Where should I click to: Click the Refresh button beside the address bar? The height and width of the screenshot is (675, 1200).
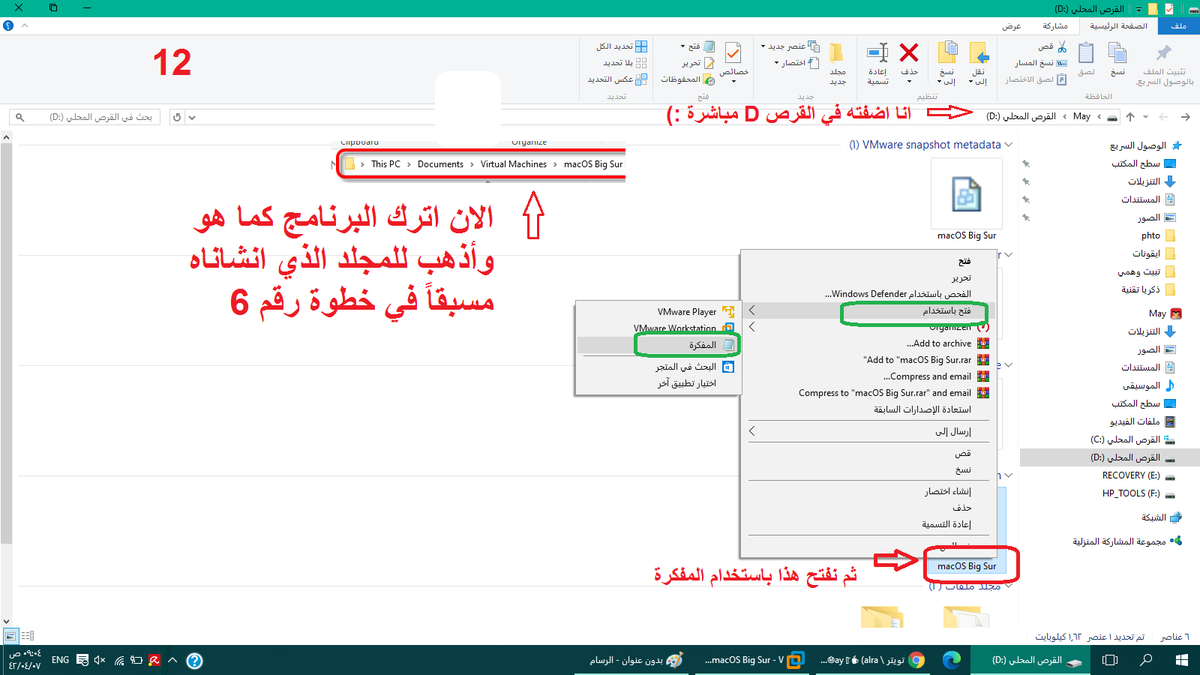[177, 117]
